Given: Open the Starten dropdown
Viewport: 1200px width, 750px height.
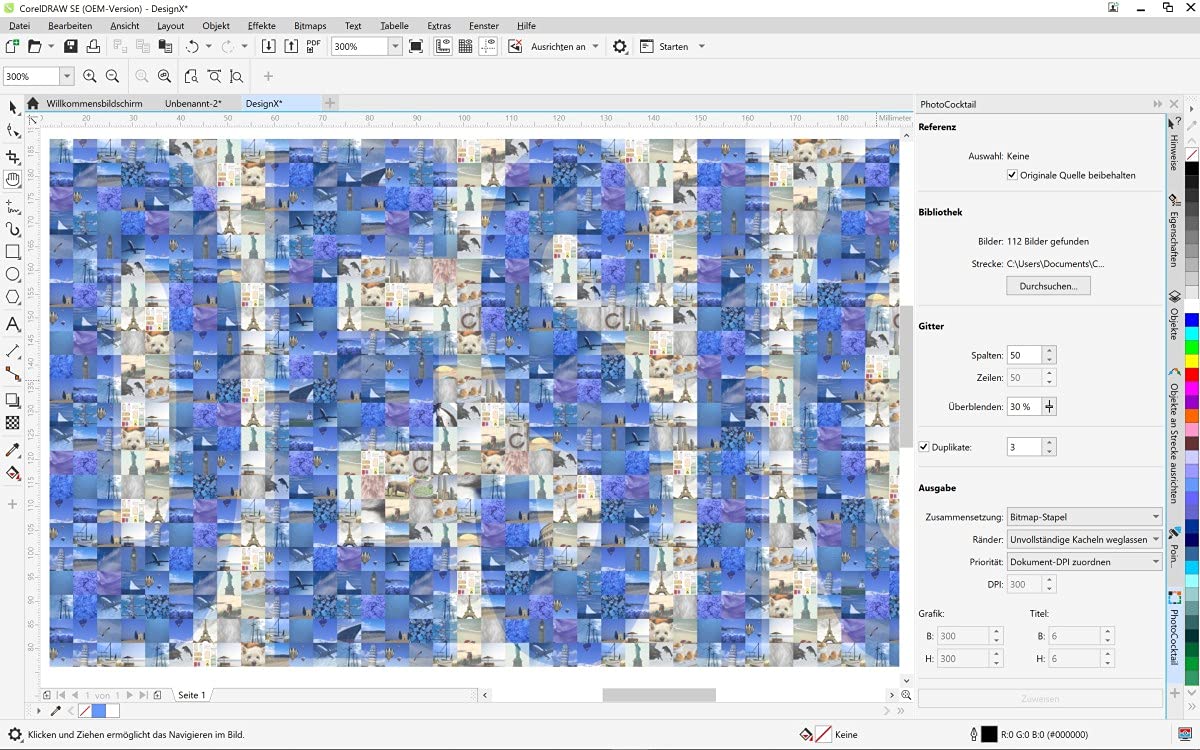Looking at the screenshot, I should point(701,46).
